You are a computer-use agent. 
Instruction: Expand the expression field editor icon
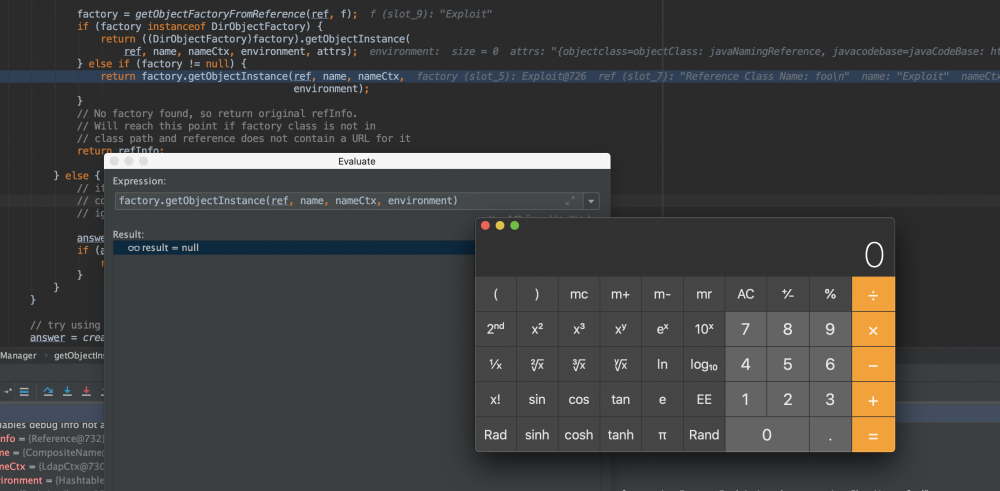click(x=571, y=201)
